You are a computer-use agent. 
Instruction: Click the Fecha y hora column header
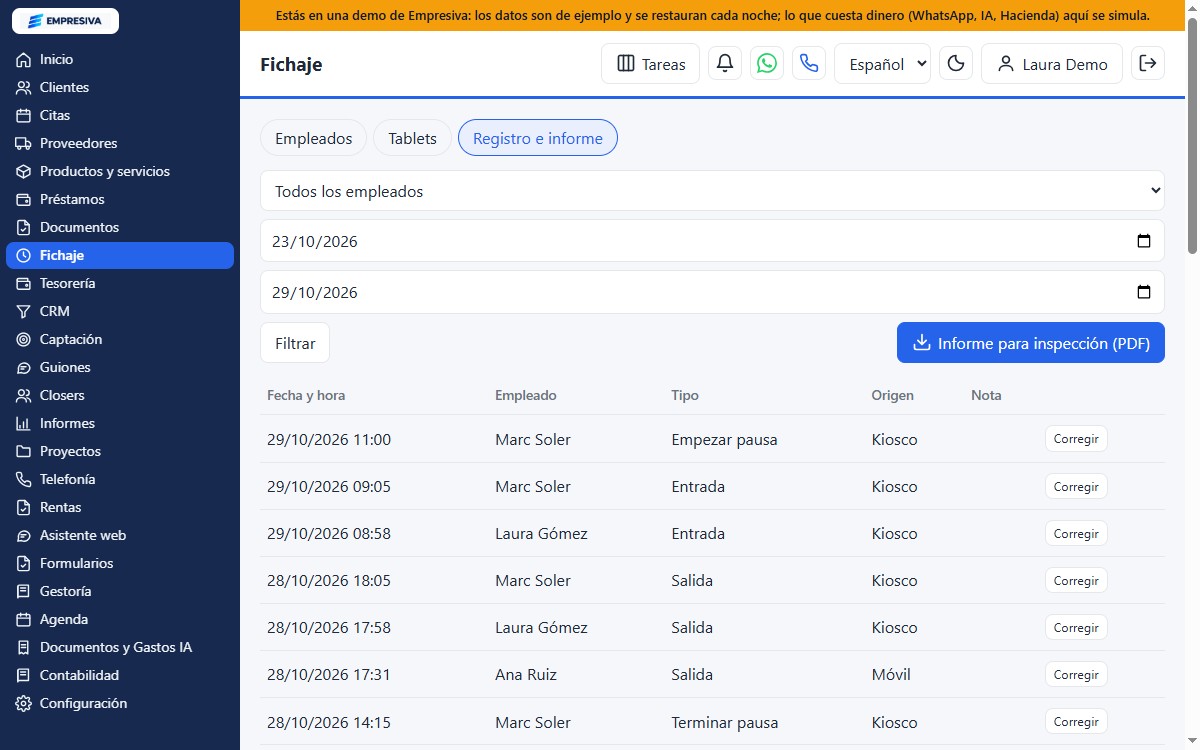pyautogui.click(x=306, y=395)
